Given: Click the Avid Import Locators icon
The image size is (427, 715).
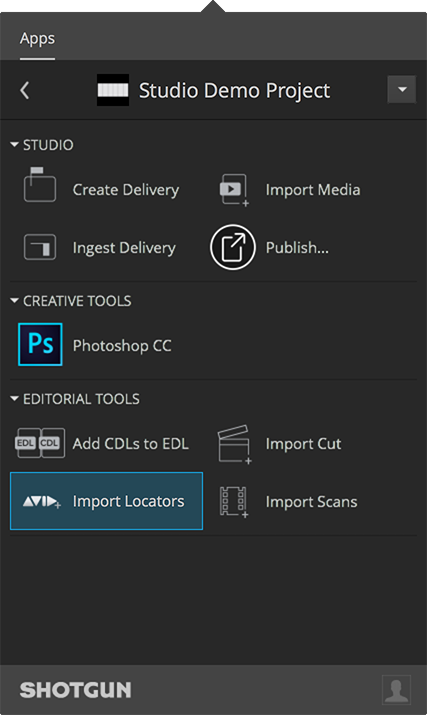Looking at the screenshot, I should click(42, 502).
